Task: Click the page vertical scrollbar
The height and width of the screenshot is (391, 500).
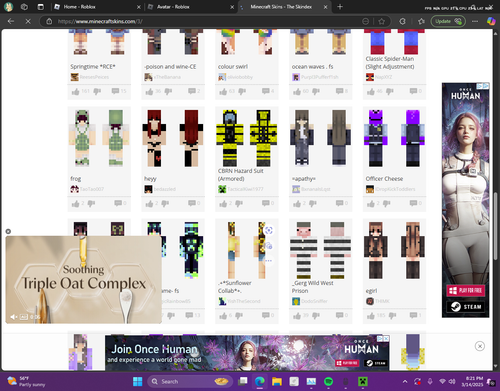Action: (496, 226)
